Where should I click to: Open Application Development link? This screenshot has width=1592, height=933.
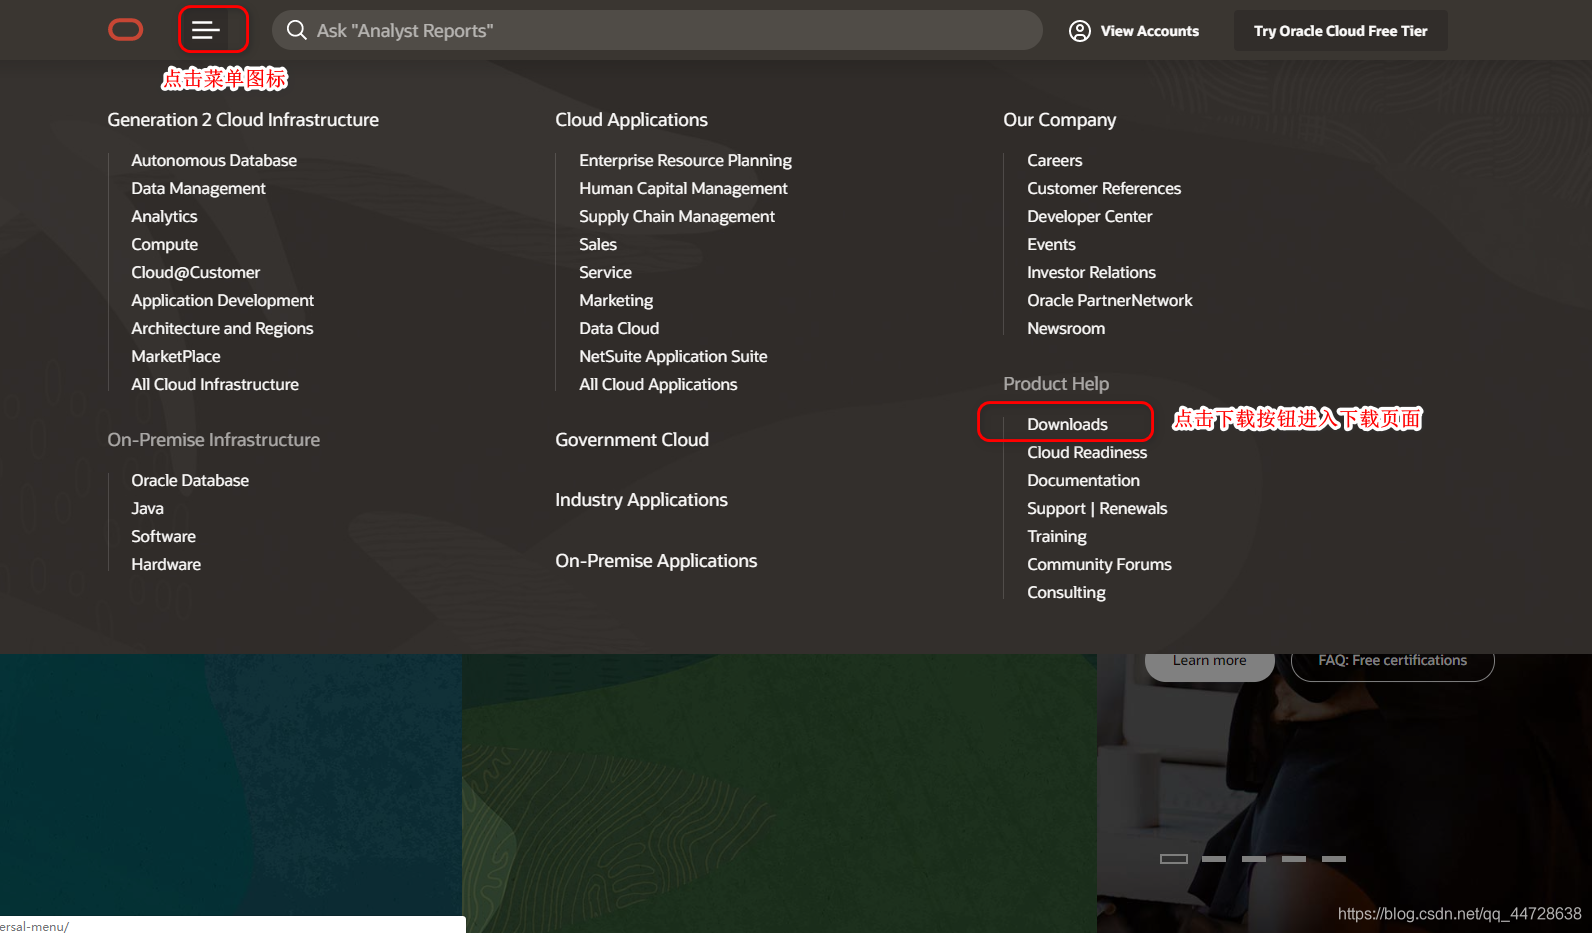pyautogui.click(x=222, y=300)
